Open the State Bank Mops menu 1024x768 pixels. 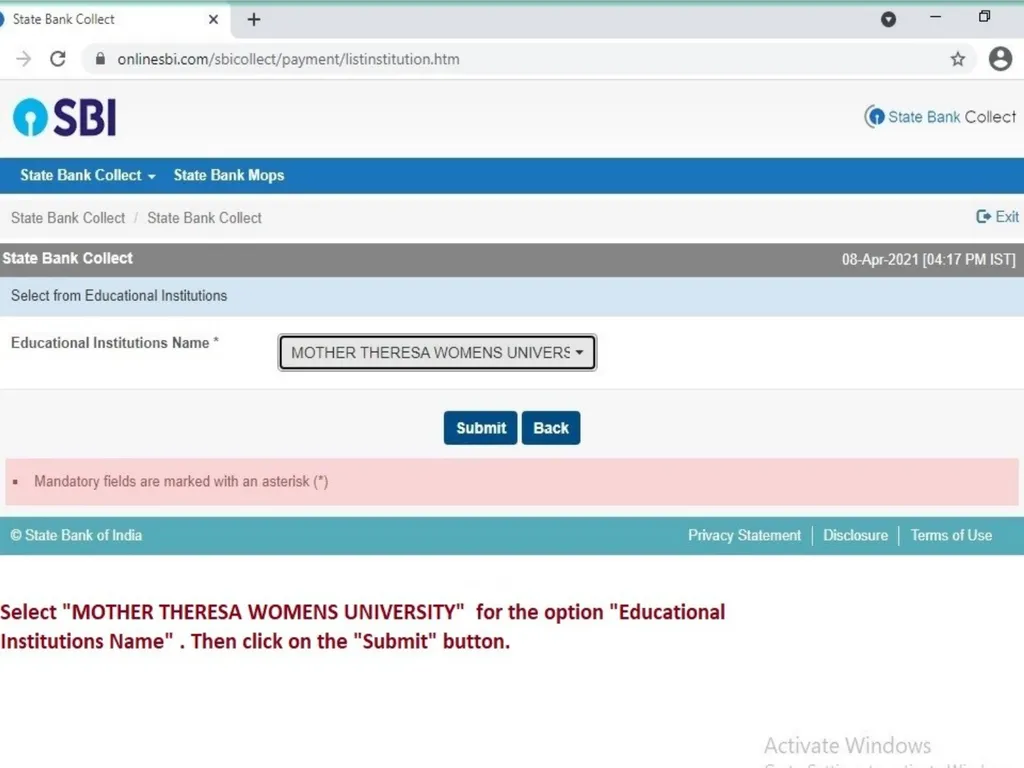point(229,175)
